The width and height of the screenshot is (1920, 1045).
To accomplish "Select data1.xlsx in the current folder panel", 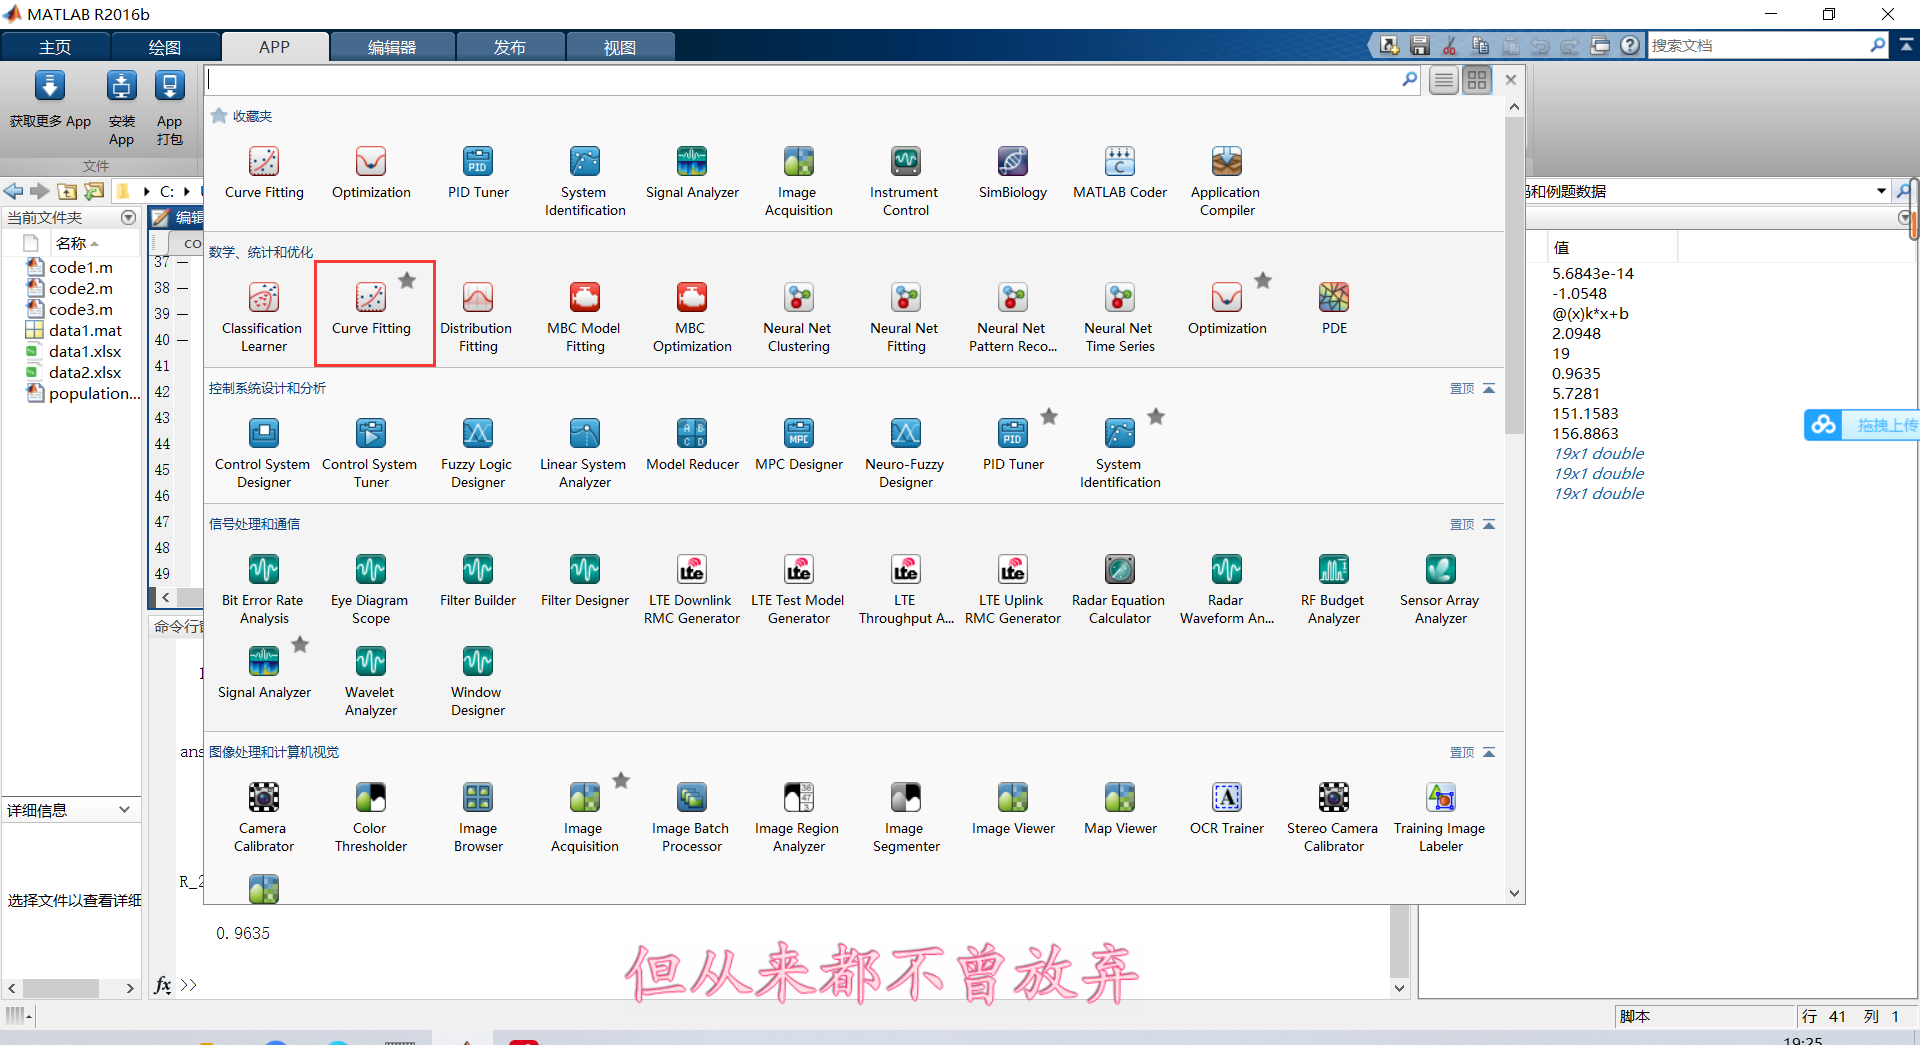I will (85, 351).
